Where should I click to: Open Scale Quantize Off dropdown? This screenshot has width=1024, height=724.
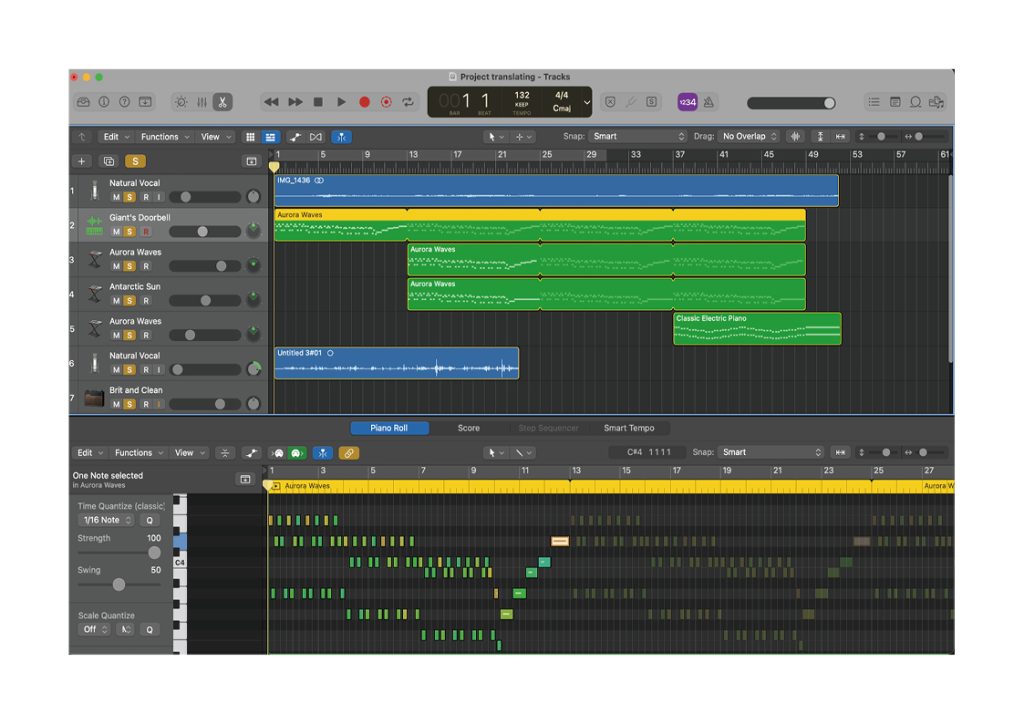(94, 629)
